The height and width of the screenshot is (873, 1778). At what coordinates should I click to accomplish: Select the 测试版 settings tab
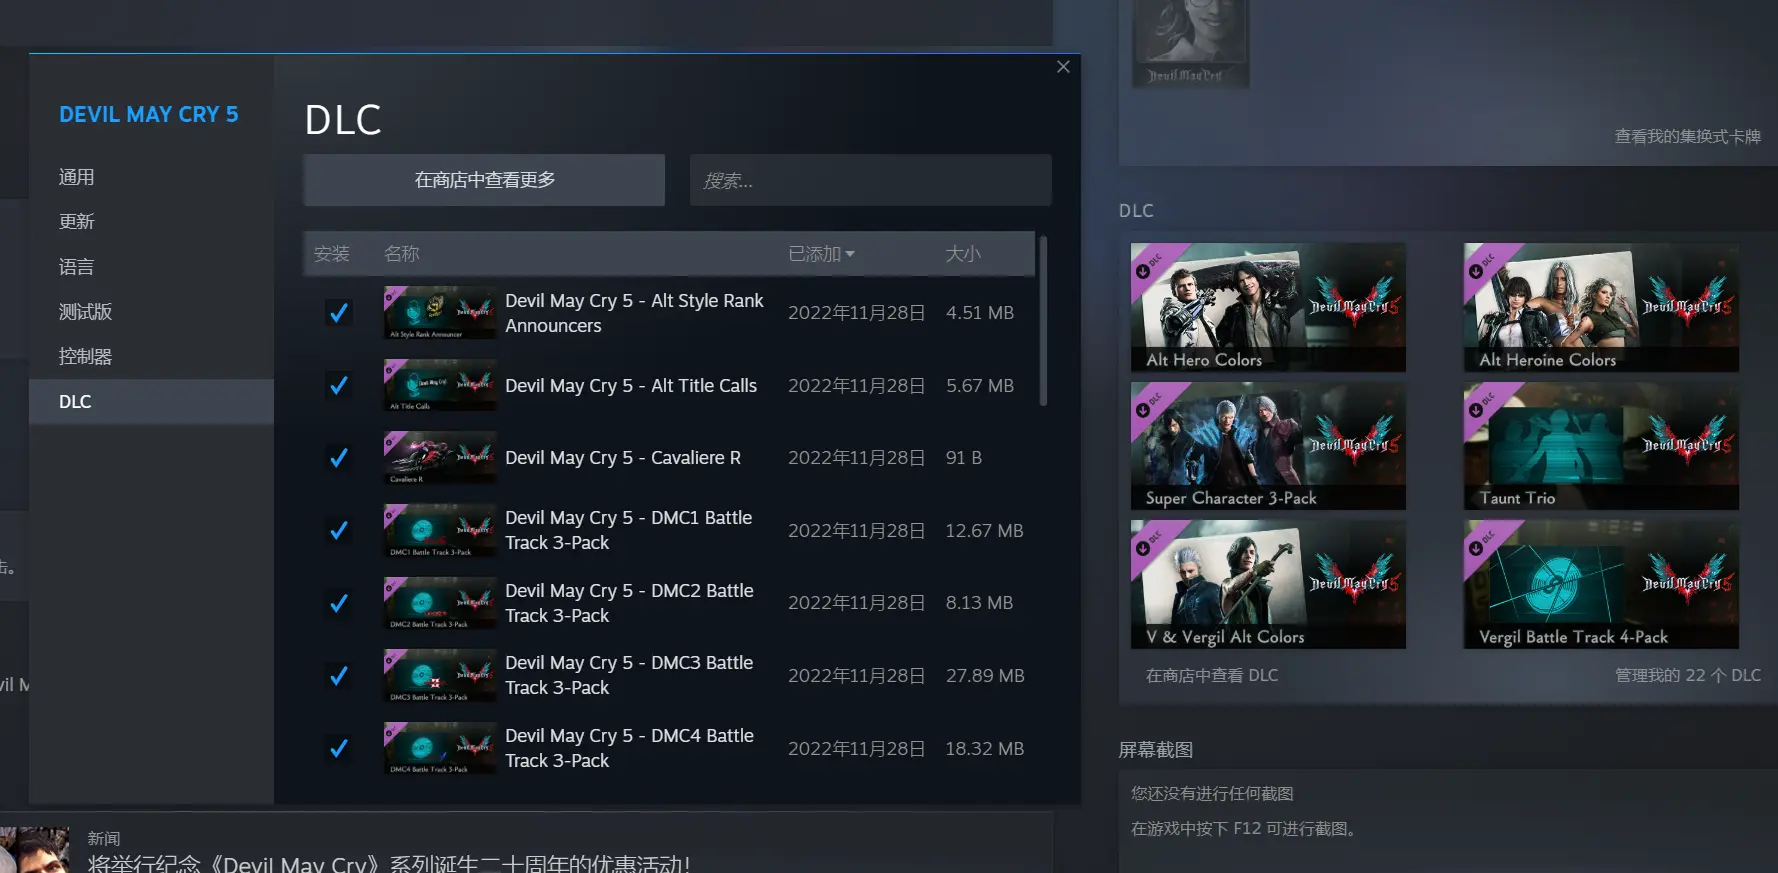point(151,312)
